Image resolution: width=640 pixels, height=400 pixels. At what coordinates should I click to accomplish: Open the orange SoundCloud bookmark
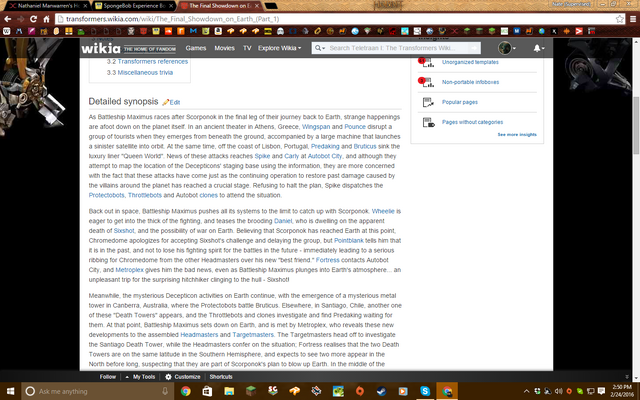[168, 31]
